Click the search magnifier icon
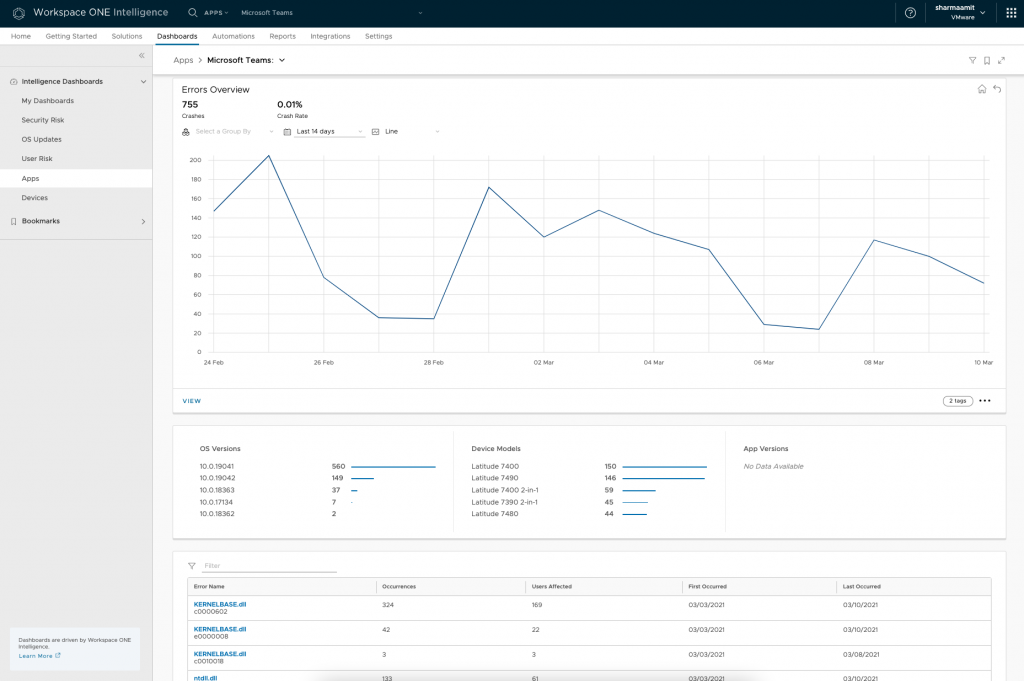Screen dimensions: 1024x681 click(192, 13)
